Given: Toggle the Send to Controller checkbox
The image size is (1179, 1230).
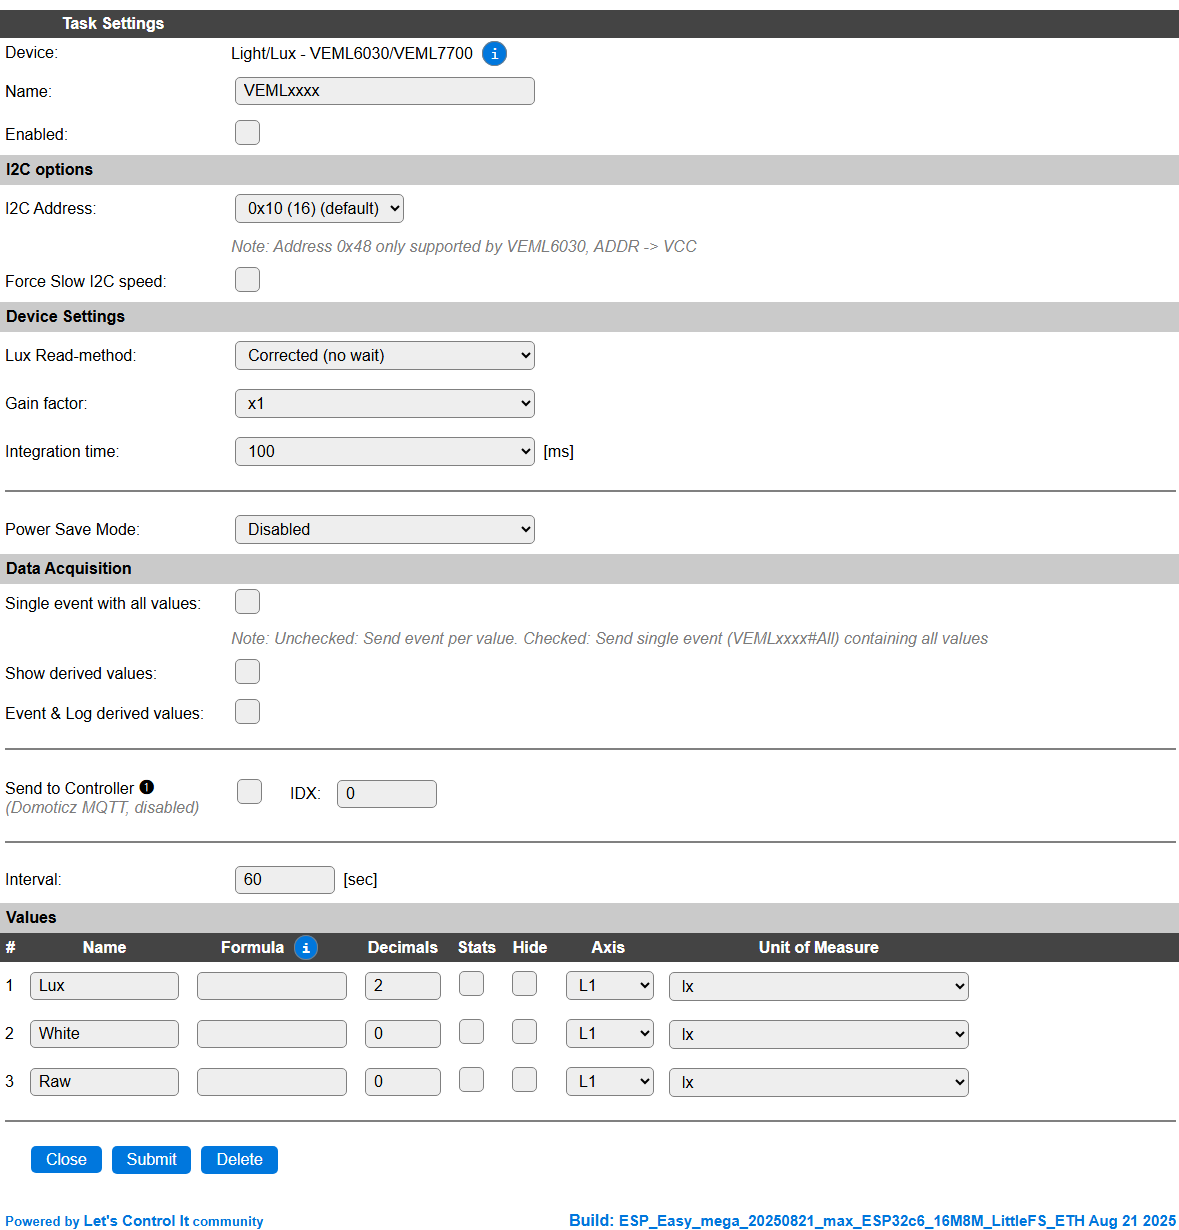Looking at the screenshot, I should coord(250,792).
